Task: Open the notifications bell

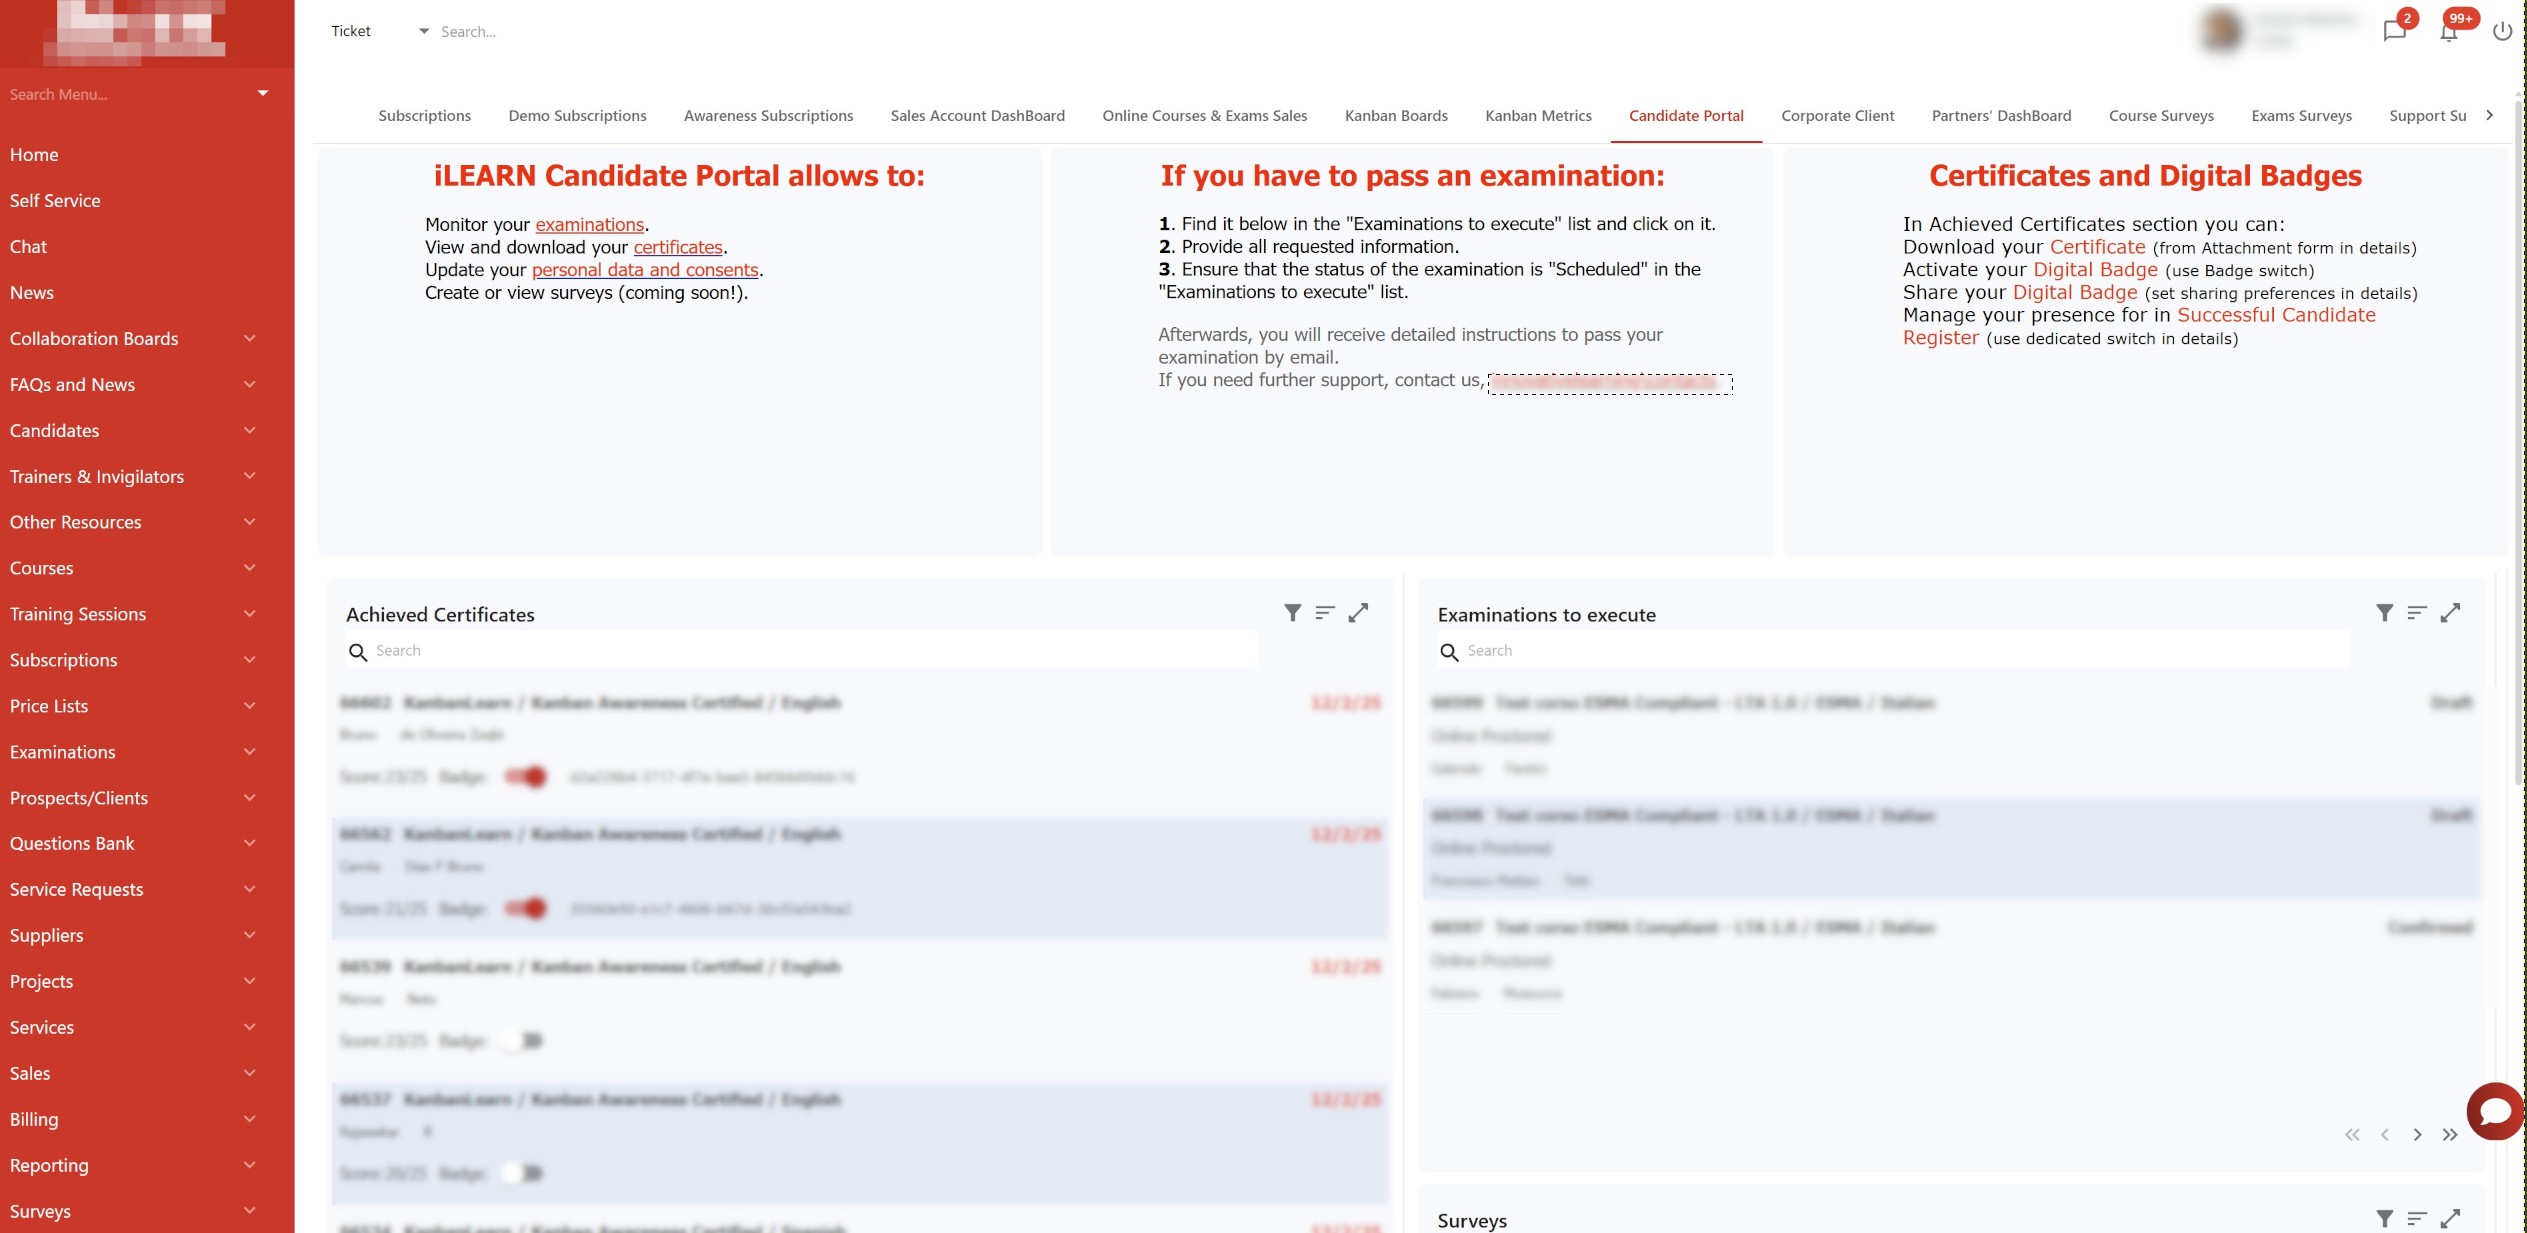Action: coord(2448,31)
